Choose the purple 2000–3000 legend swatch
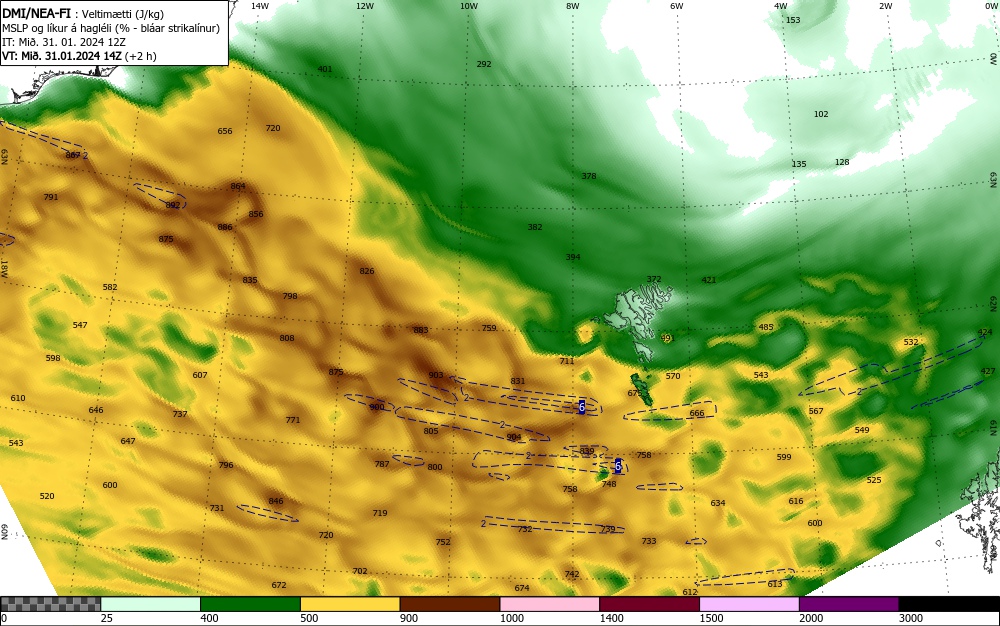 coord(849,604)
